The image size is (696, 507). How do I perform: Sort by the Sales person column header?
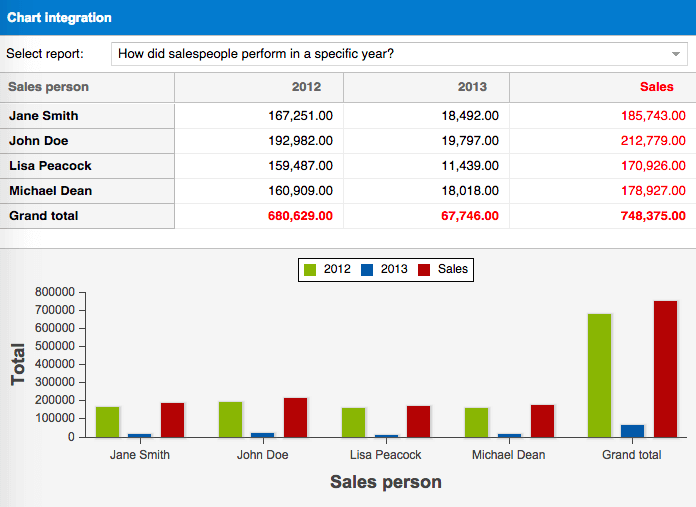click(x=48, y=87)
